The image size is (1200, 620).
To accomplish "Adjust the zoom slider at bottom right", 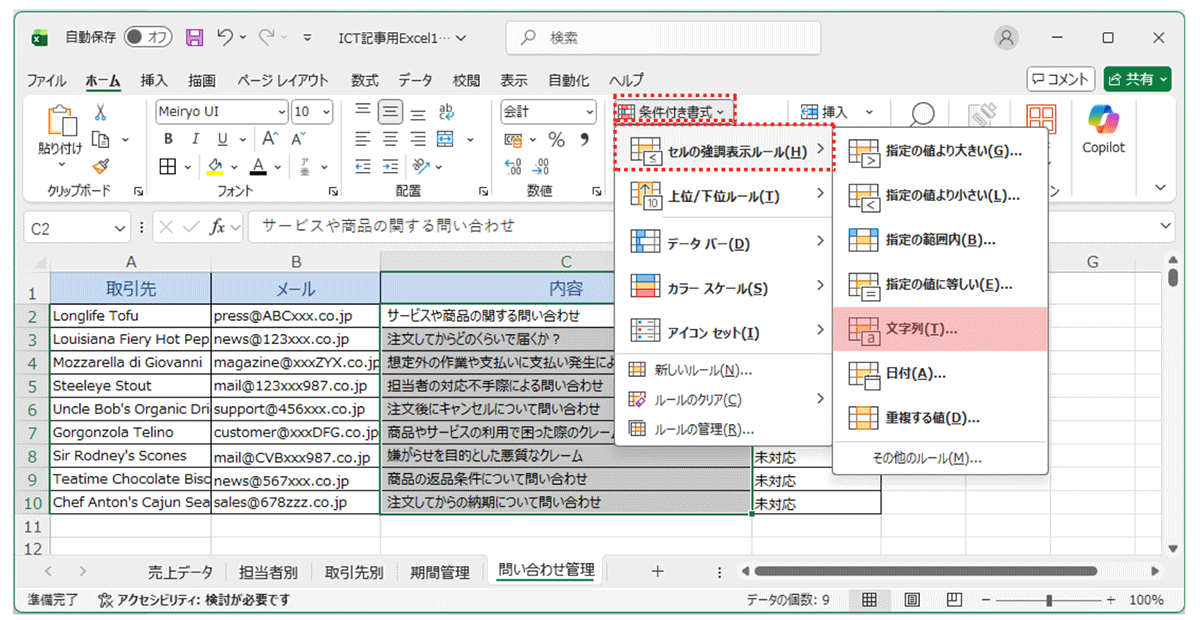I will (x=1048, y=600).
